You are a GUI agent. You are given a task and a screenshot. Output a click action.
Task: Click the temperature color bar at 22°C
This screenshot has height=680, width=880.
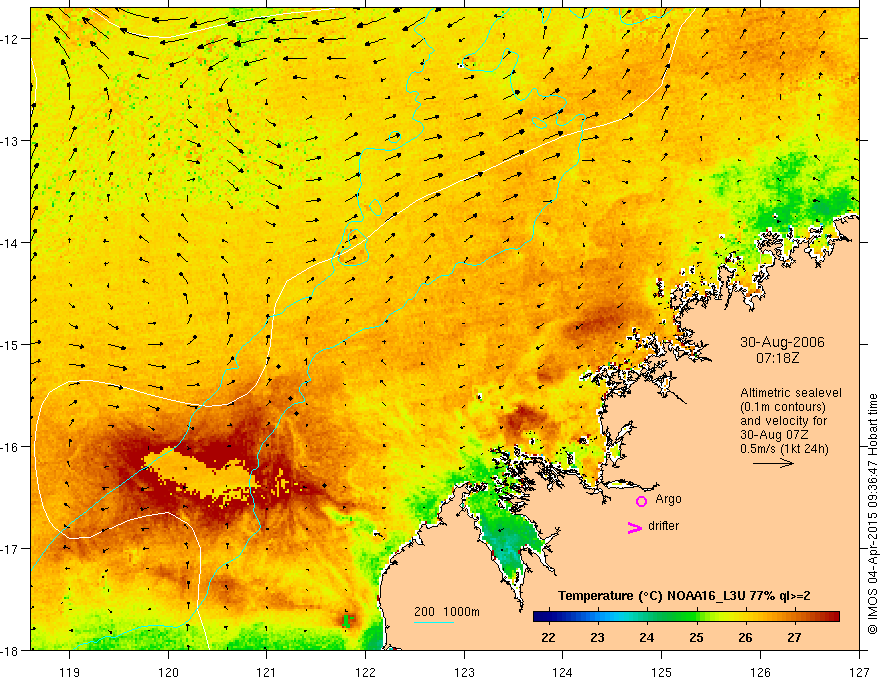[549, 617]
